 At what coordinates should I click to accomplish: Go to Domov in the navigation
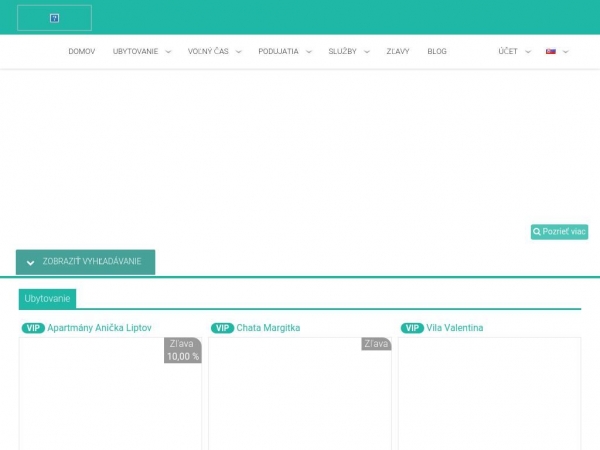pos(81,51)
